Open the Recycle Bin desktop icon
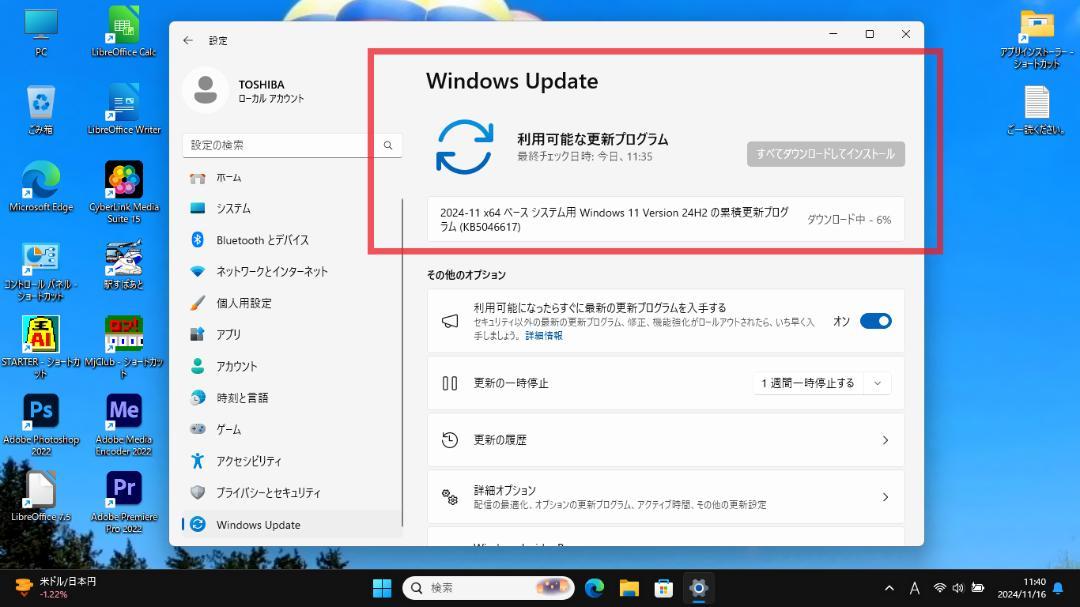This screenshot has width=1080, height=607. 41,110
